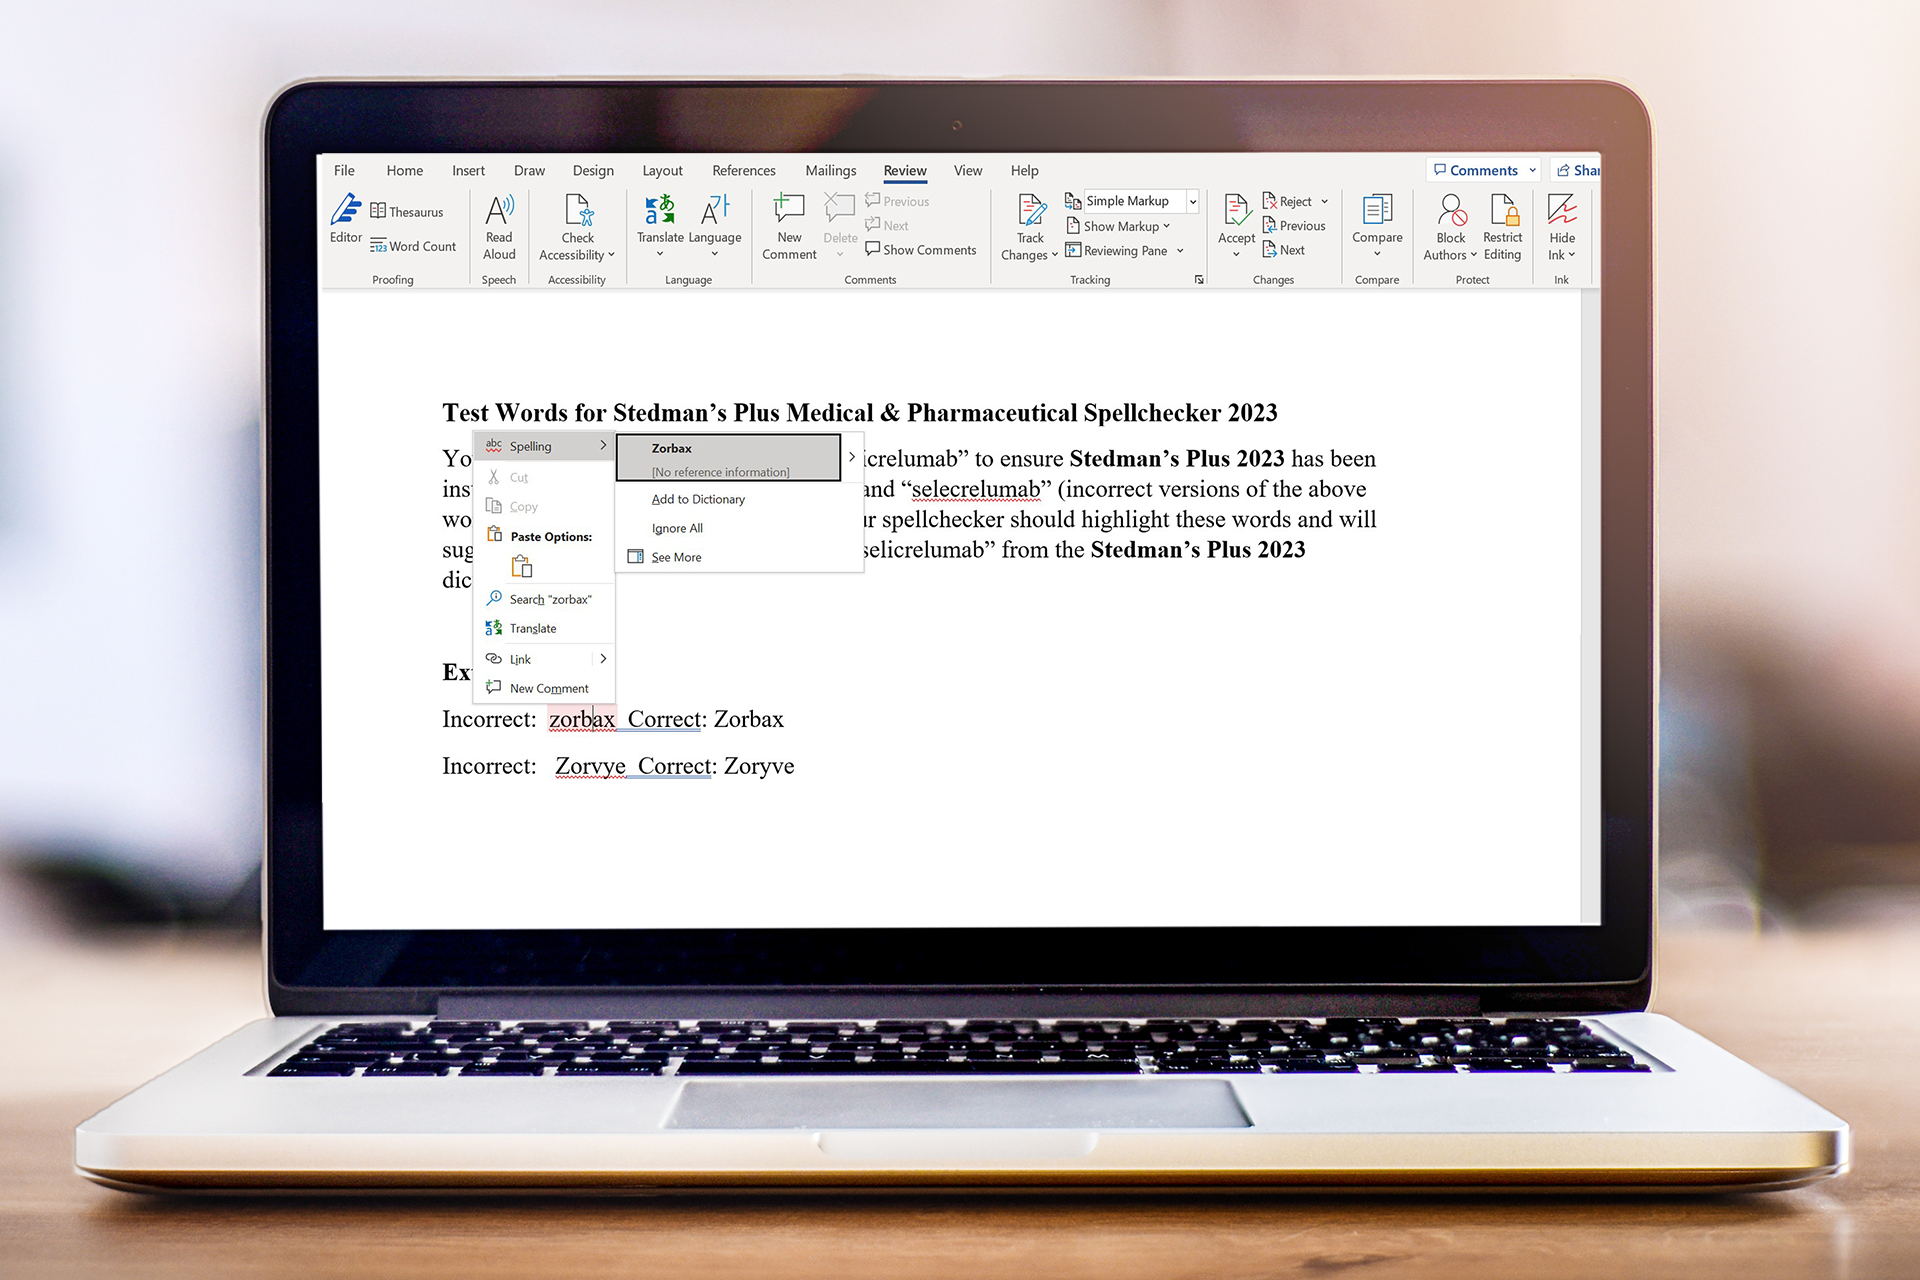The height and width of the screenshot is (1280, 1920).
Task: Select the Zorbax spelling suggestion
Action: (x=728, y=458)
